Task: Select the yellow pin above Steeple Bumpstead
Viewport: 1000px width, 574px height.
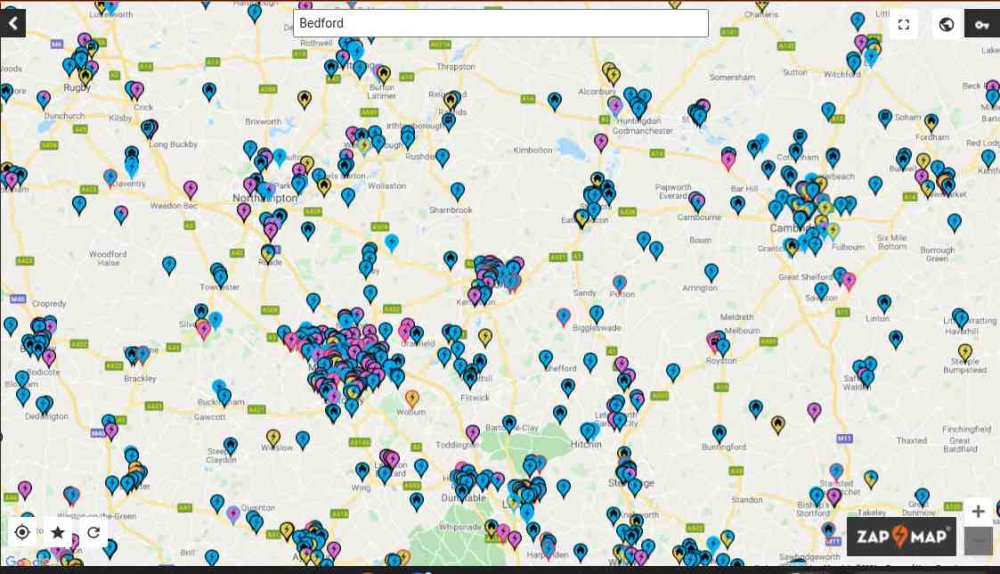Action: [966, 352]
